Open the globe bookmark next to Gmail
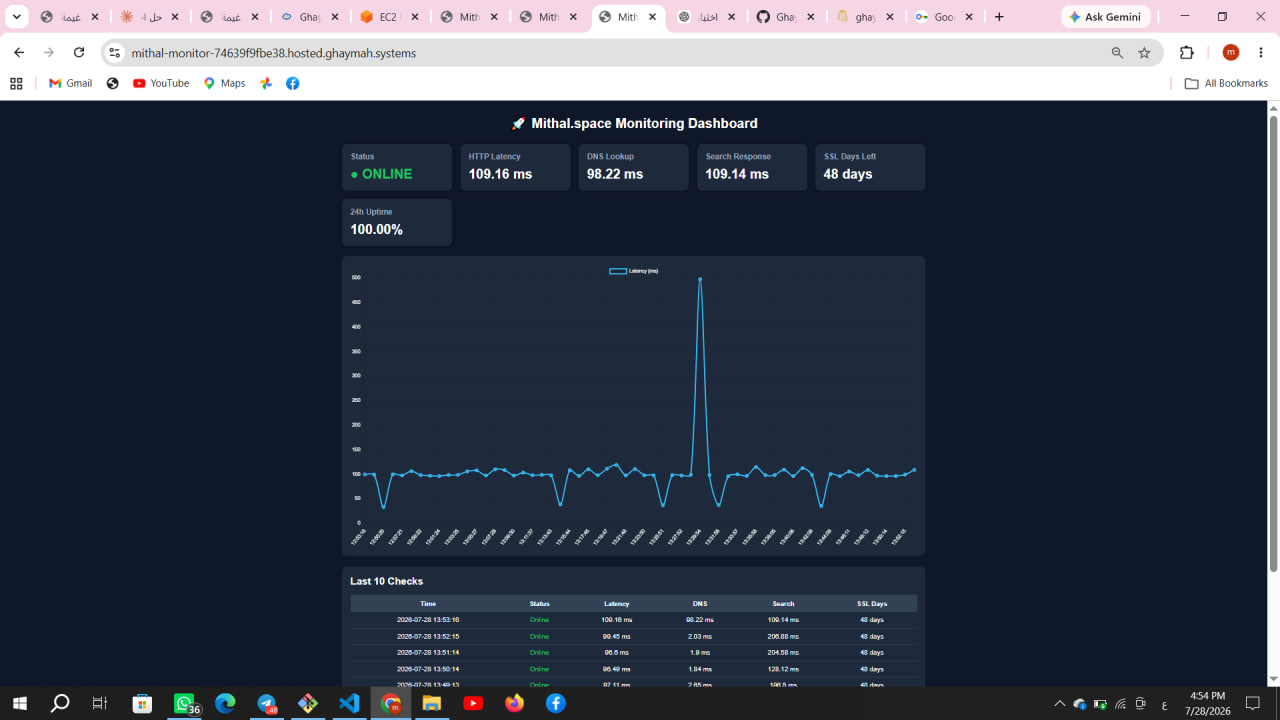The height and width of the screenshot is (720, 1280). click(112, 84)
